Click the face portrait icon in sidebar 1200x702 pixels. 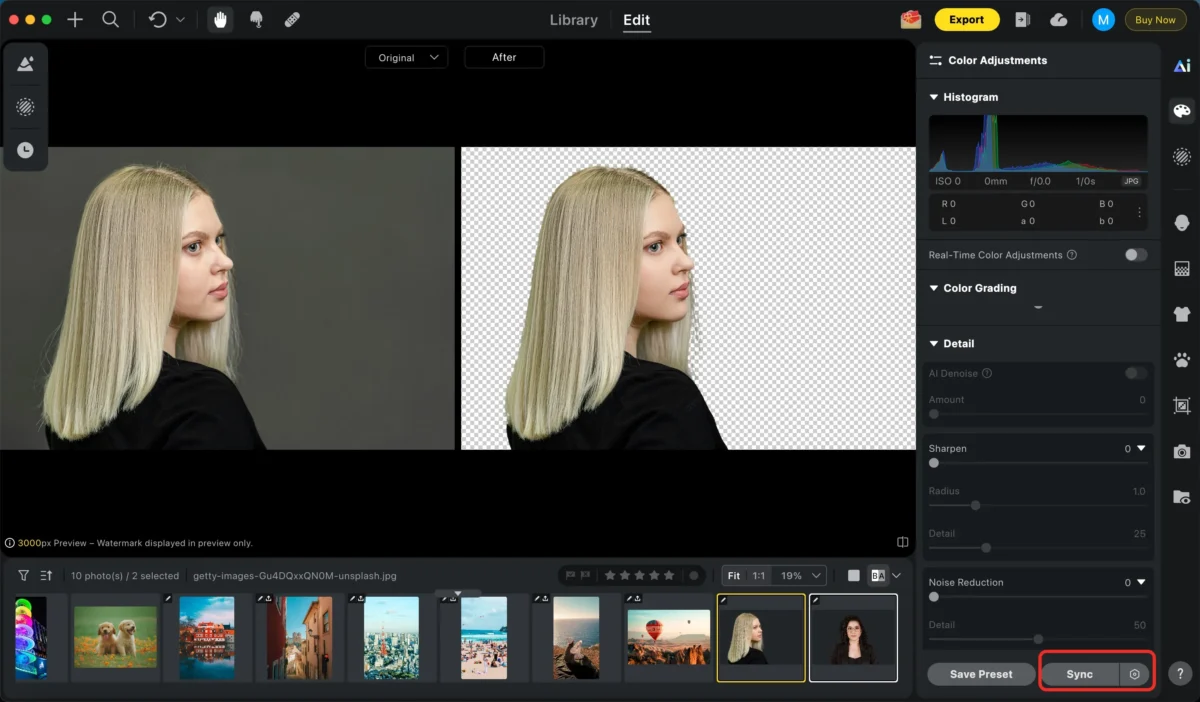click(x=1182, y=222)
